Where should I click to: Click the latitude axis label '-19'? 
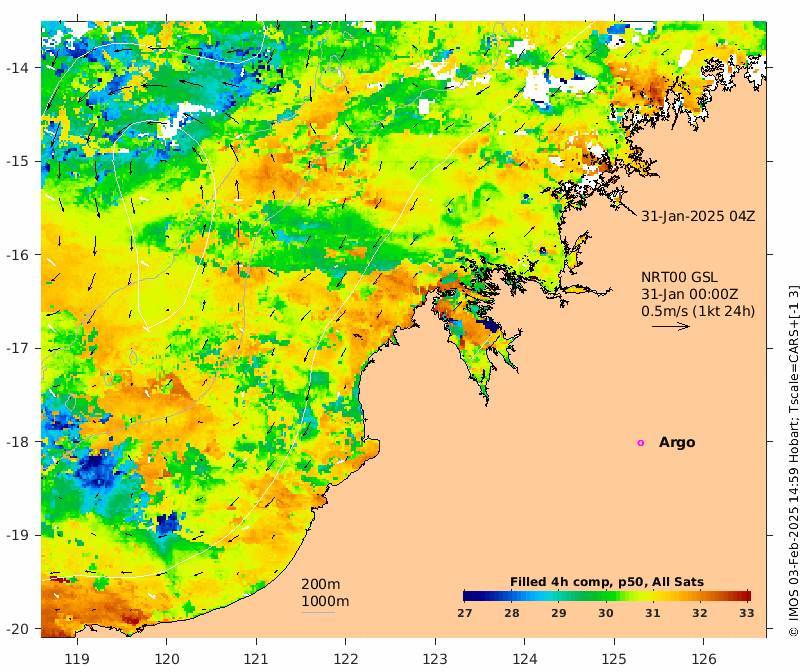pyautogui.click(x=17, y=535)
